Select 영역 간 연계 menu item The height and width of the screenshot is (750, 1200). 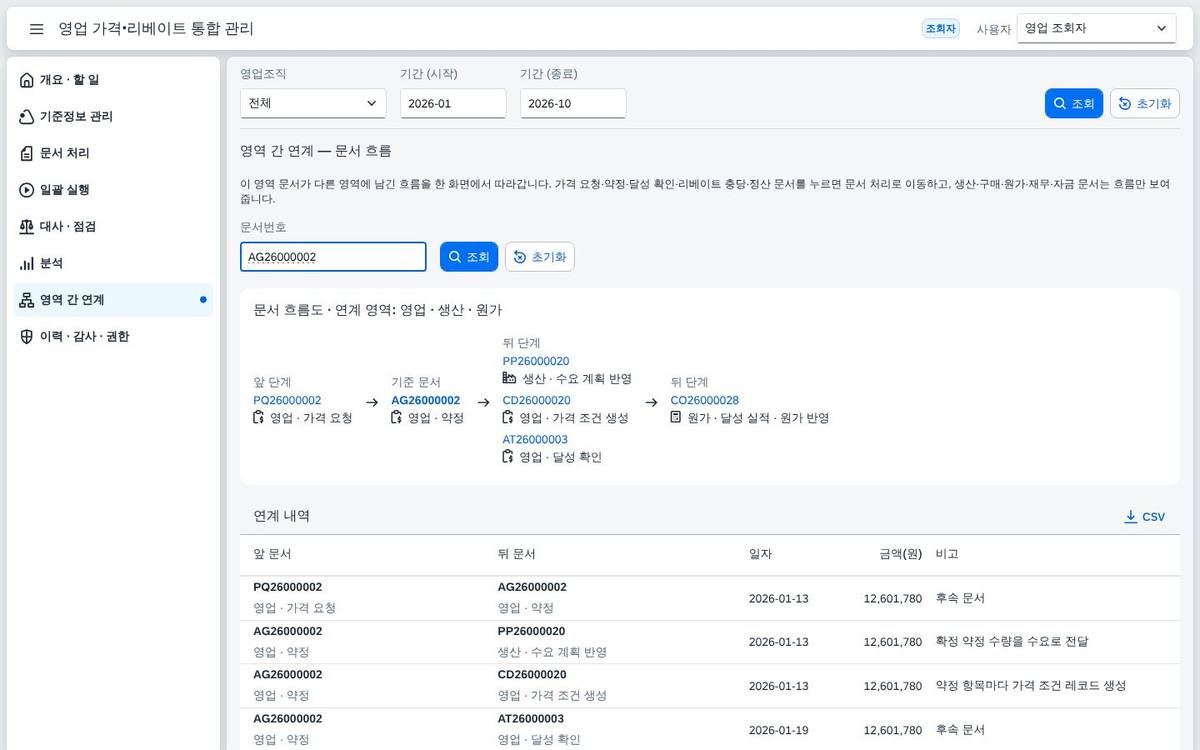[113, 300]
